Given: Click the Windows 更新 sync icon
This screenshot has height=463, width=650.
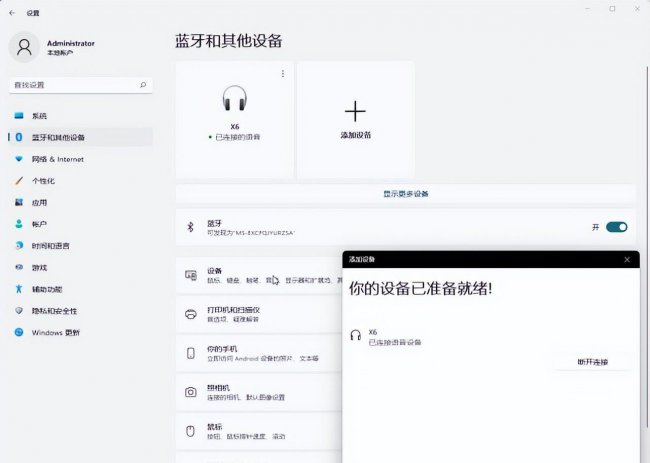Looking at the screenshot, I should point(19,332).
